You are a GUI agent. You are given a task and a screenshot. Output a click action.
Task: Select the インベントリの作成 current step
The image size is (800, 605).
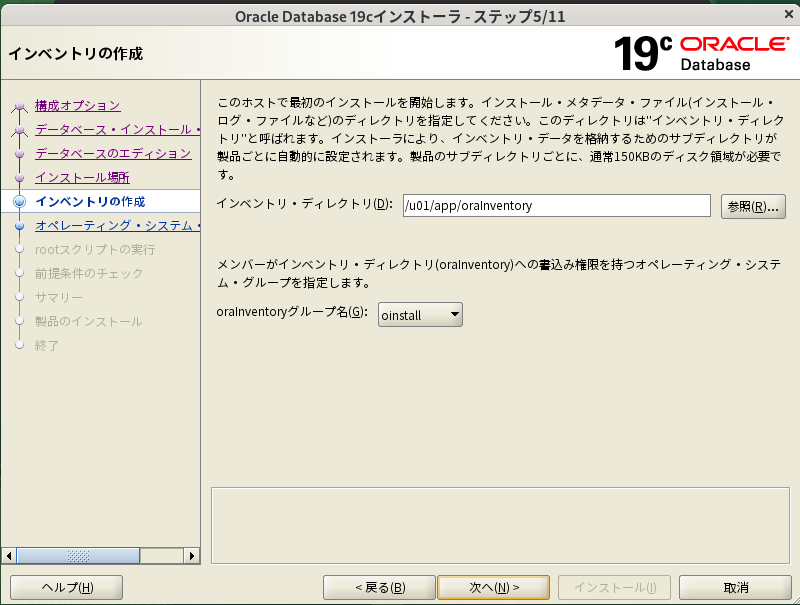[x=90, y=201]
